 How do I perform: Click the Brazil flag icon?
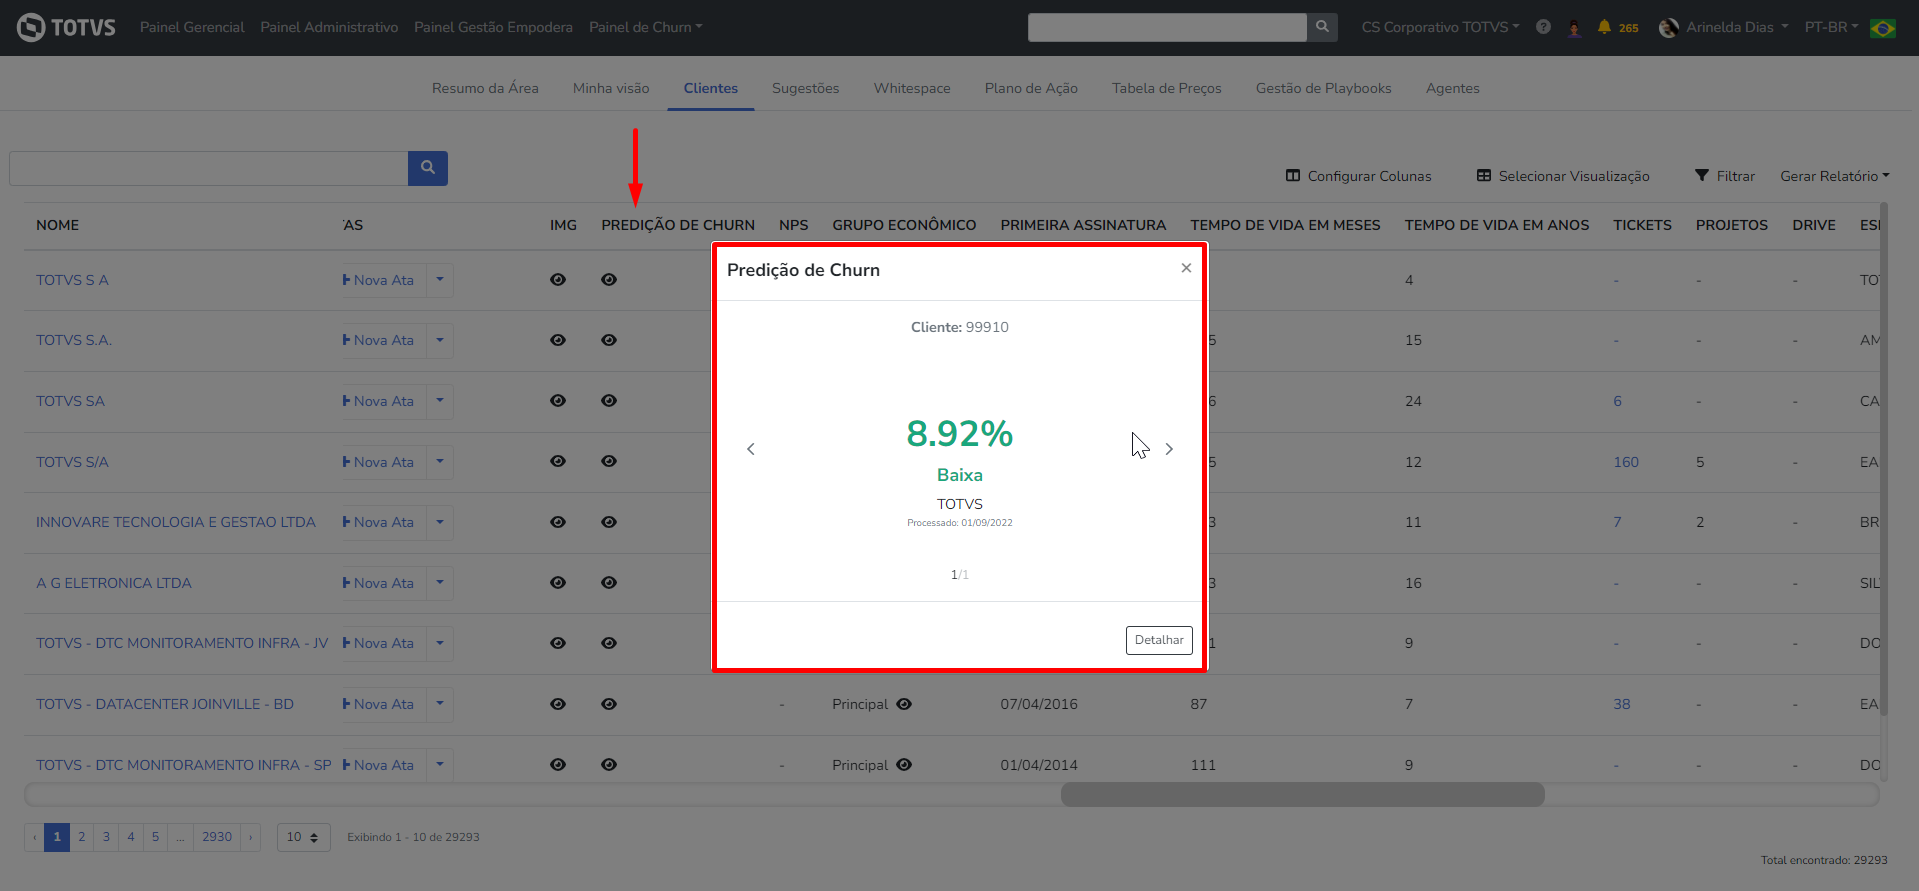coord(1883,28)
